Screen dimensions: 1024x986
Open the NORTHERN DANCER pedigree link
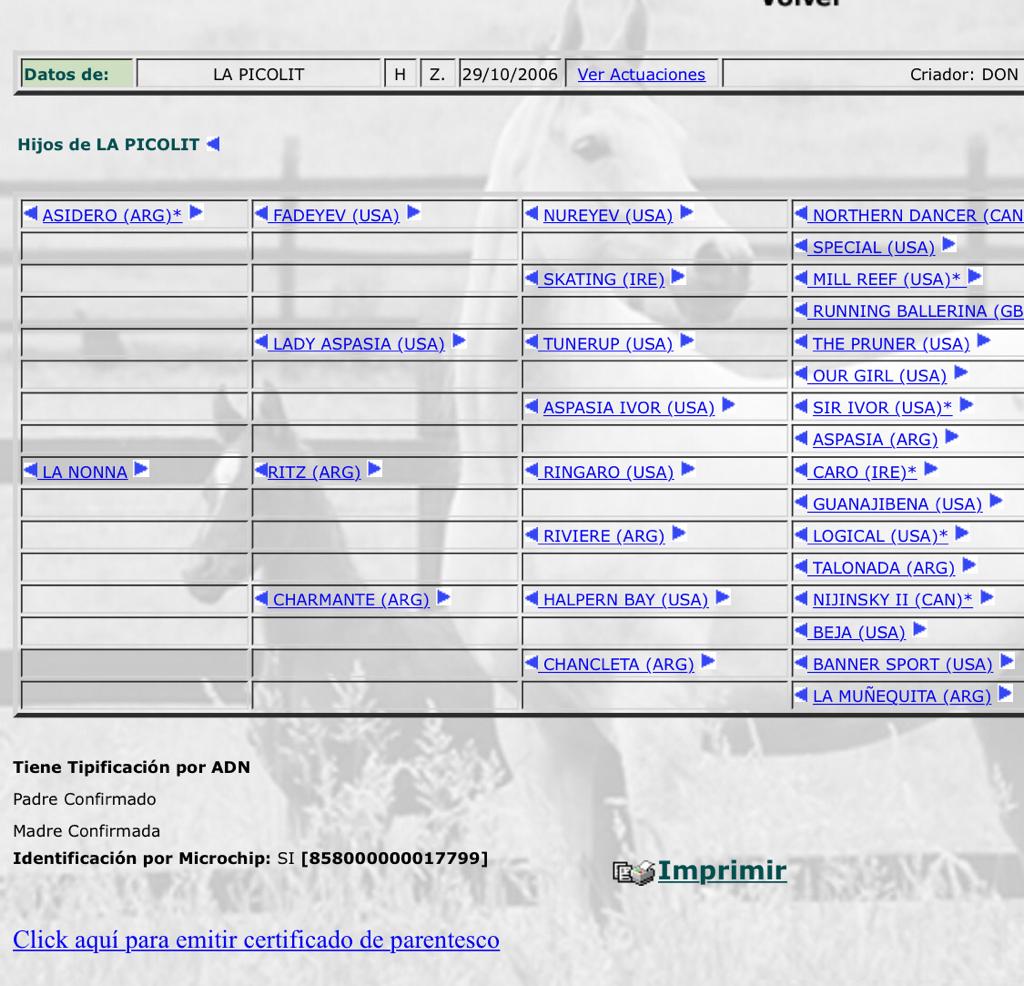point(916,216)
